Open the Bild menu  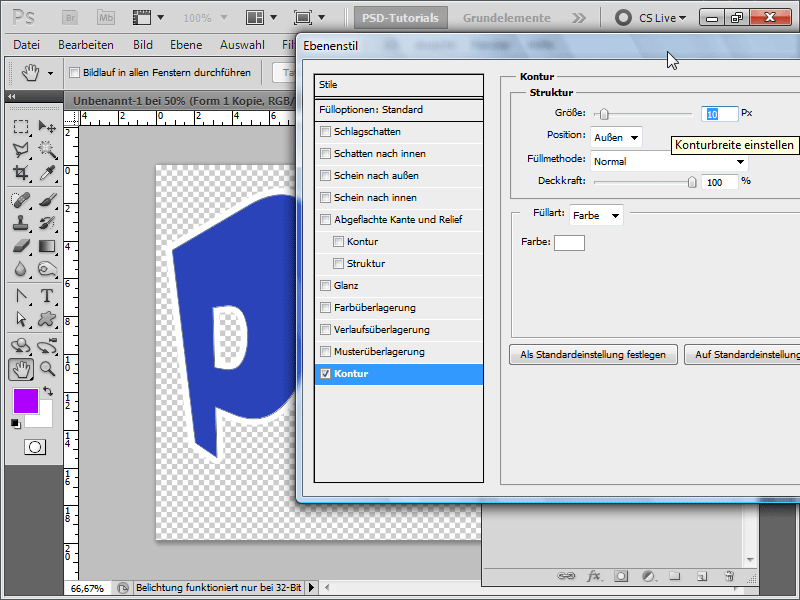tap(143, 45)
